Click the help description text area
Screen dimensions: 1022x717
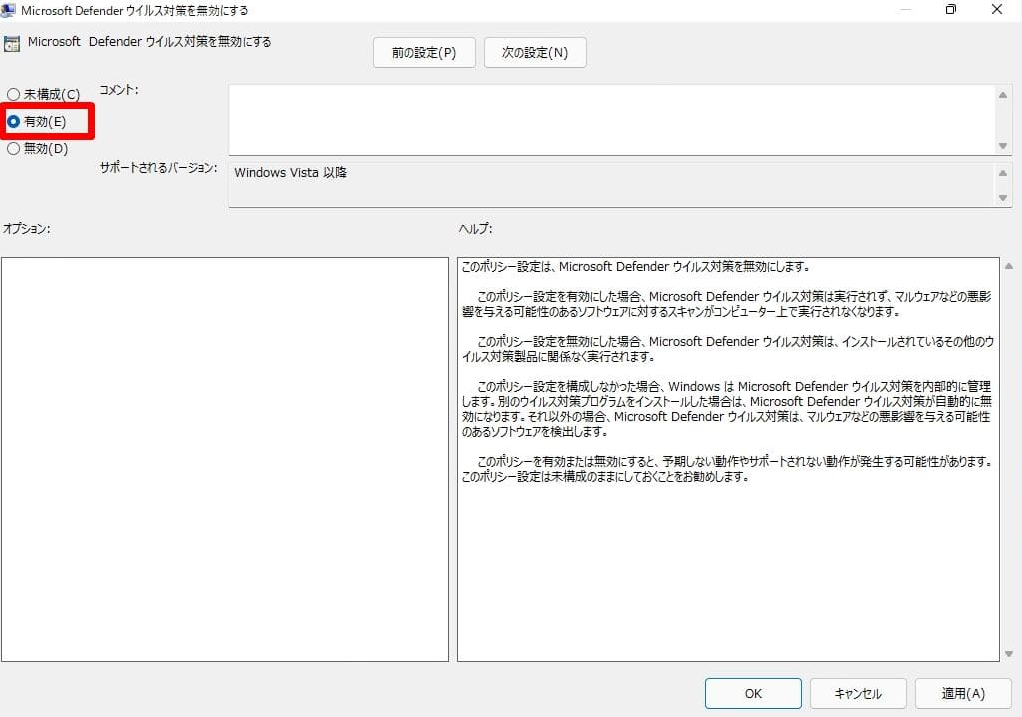point(728,460)
